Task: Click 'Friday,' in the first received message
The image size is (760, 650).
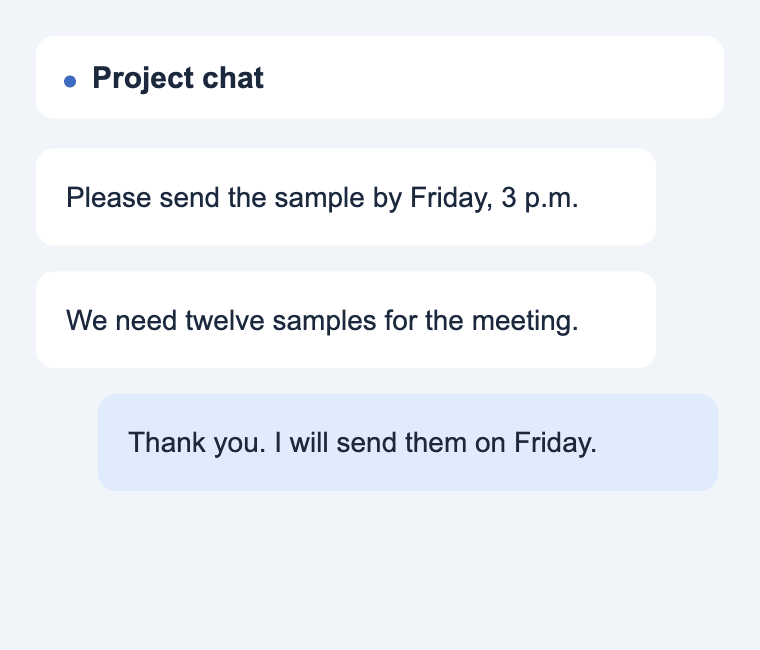Action: click(451, 198)
